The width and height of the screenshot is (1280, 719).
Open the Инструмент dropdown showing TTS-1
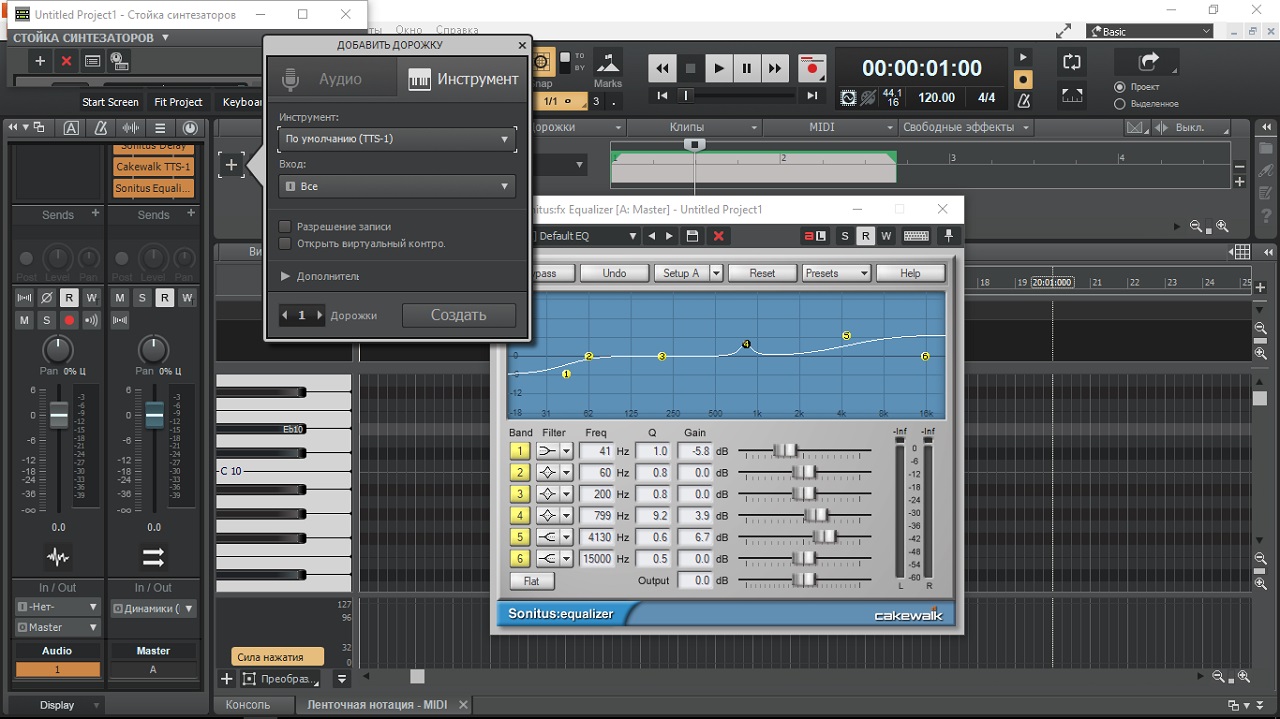click(x=397, y=139)
